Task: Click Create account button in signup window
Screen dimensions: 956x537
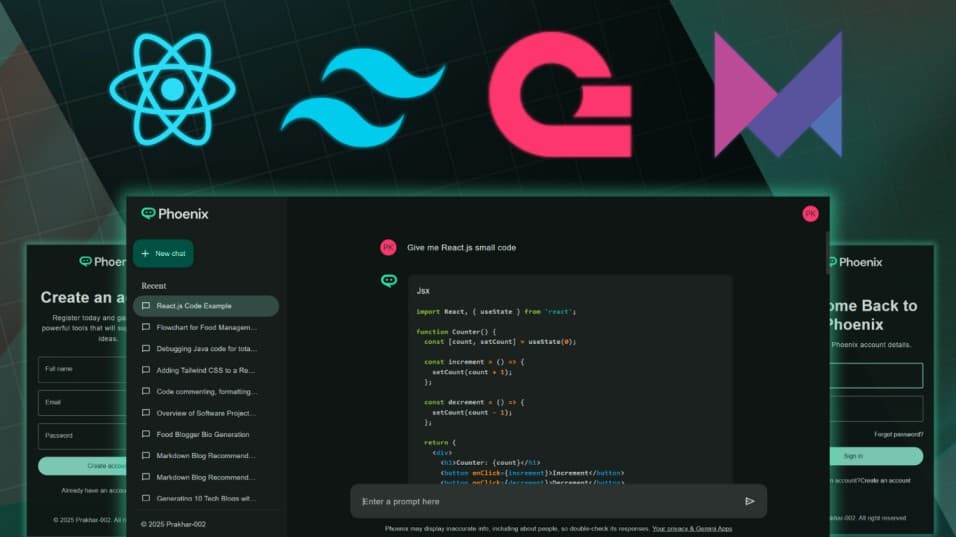Action: coord(82,466)
